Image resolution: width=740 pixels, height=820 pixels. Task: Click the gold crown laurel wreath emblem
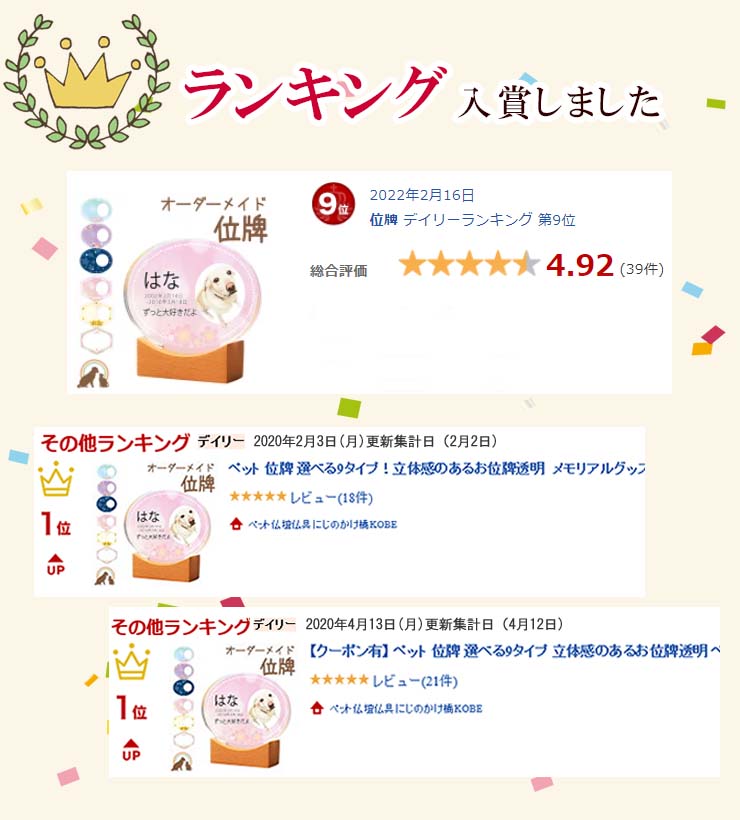coord(87,81)
